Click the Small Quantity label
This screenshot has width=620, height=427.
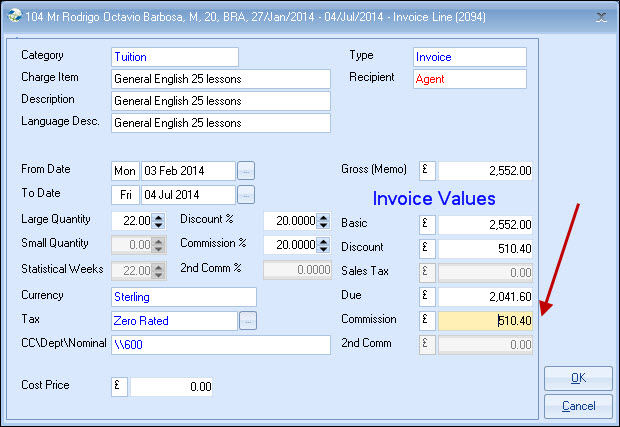click(x=55, y=243)
